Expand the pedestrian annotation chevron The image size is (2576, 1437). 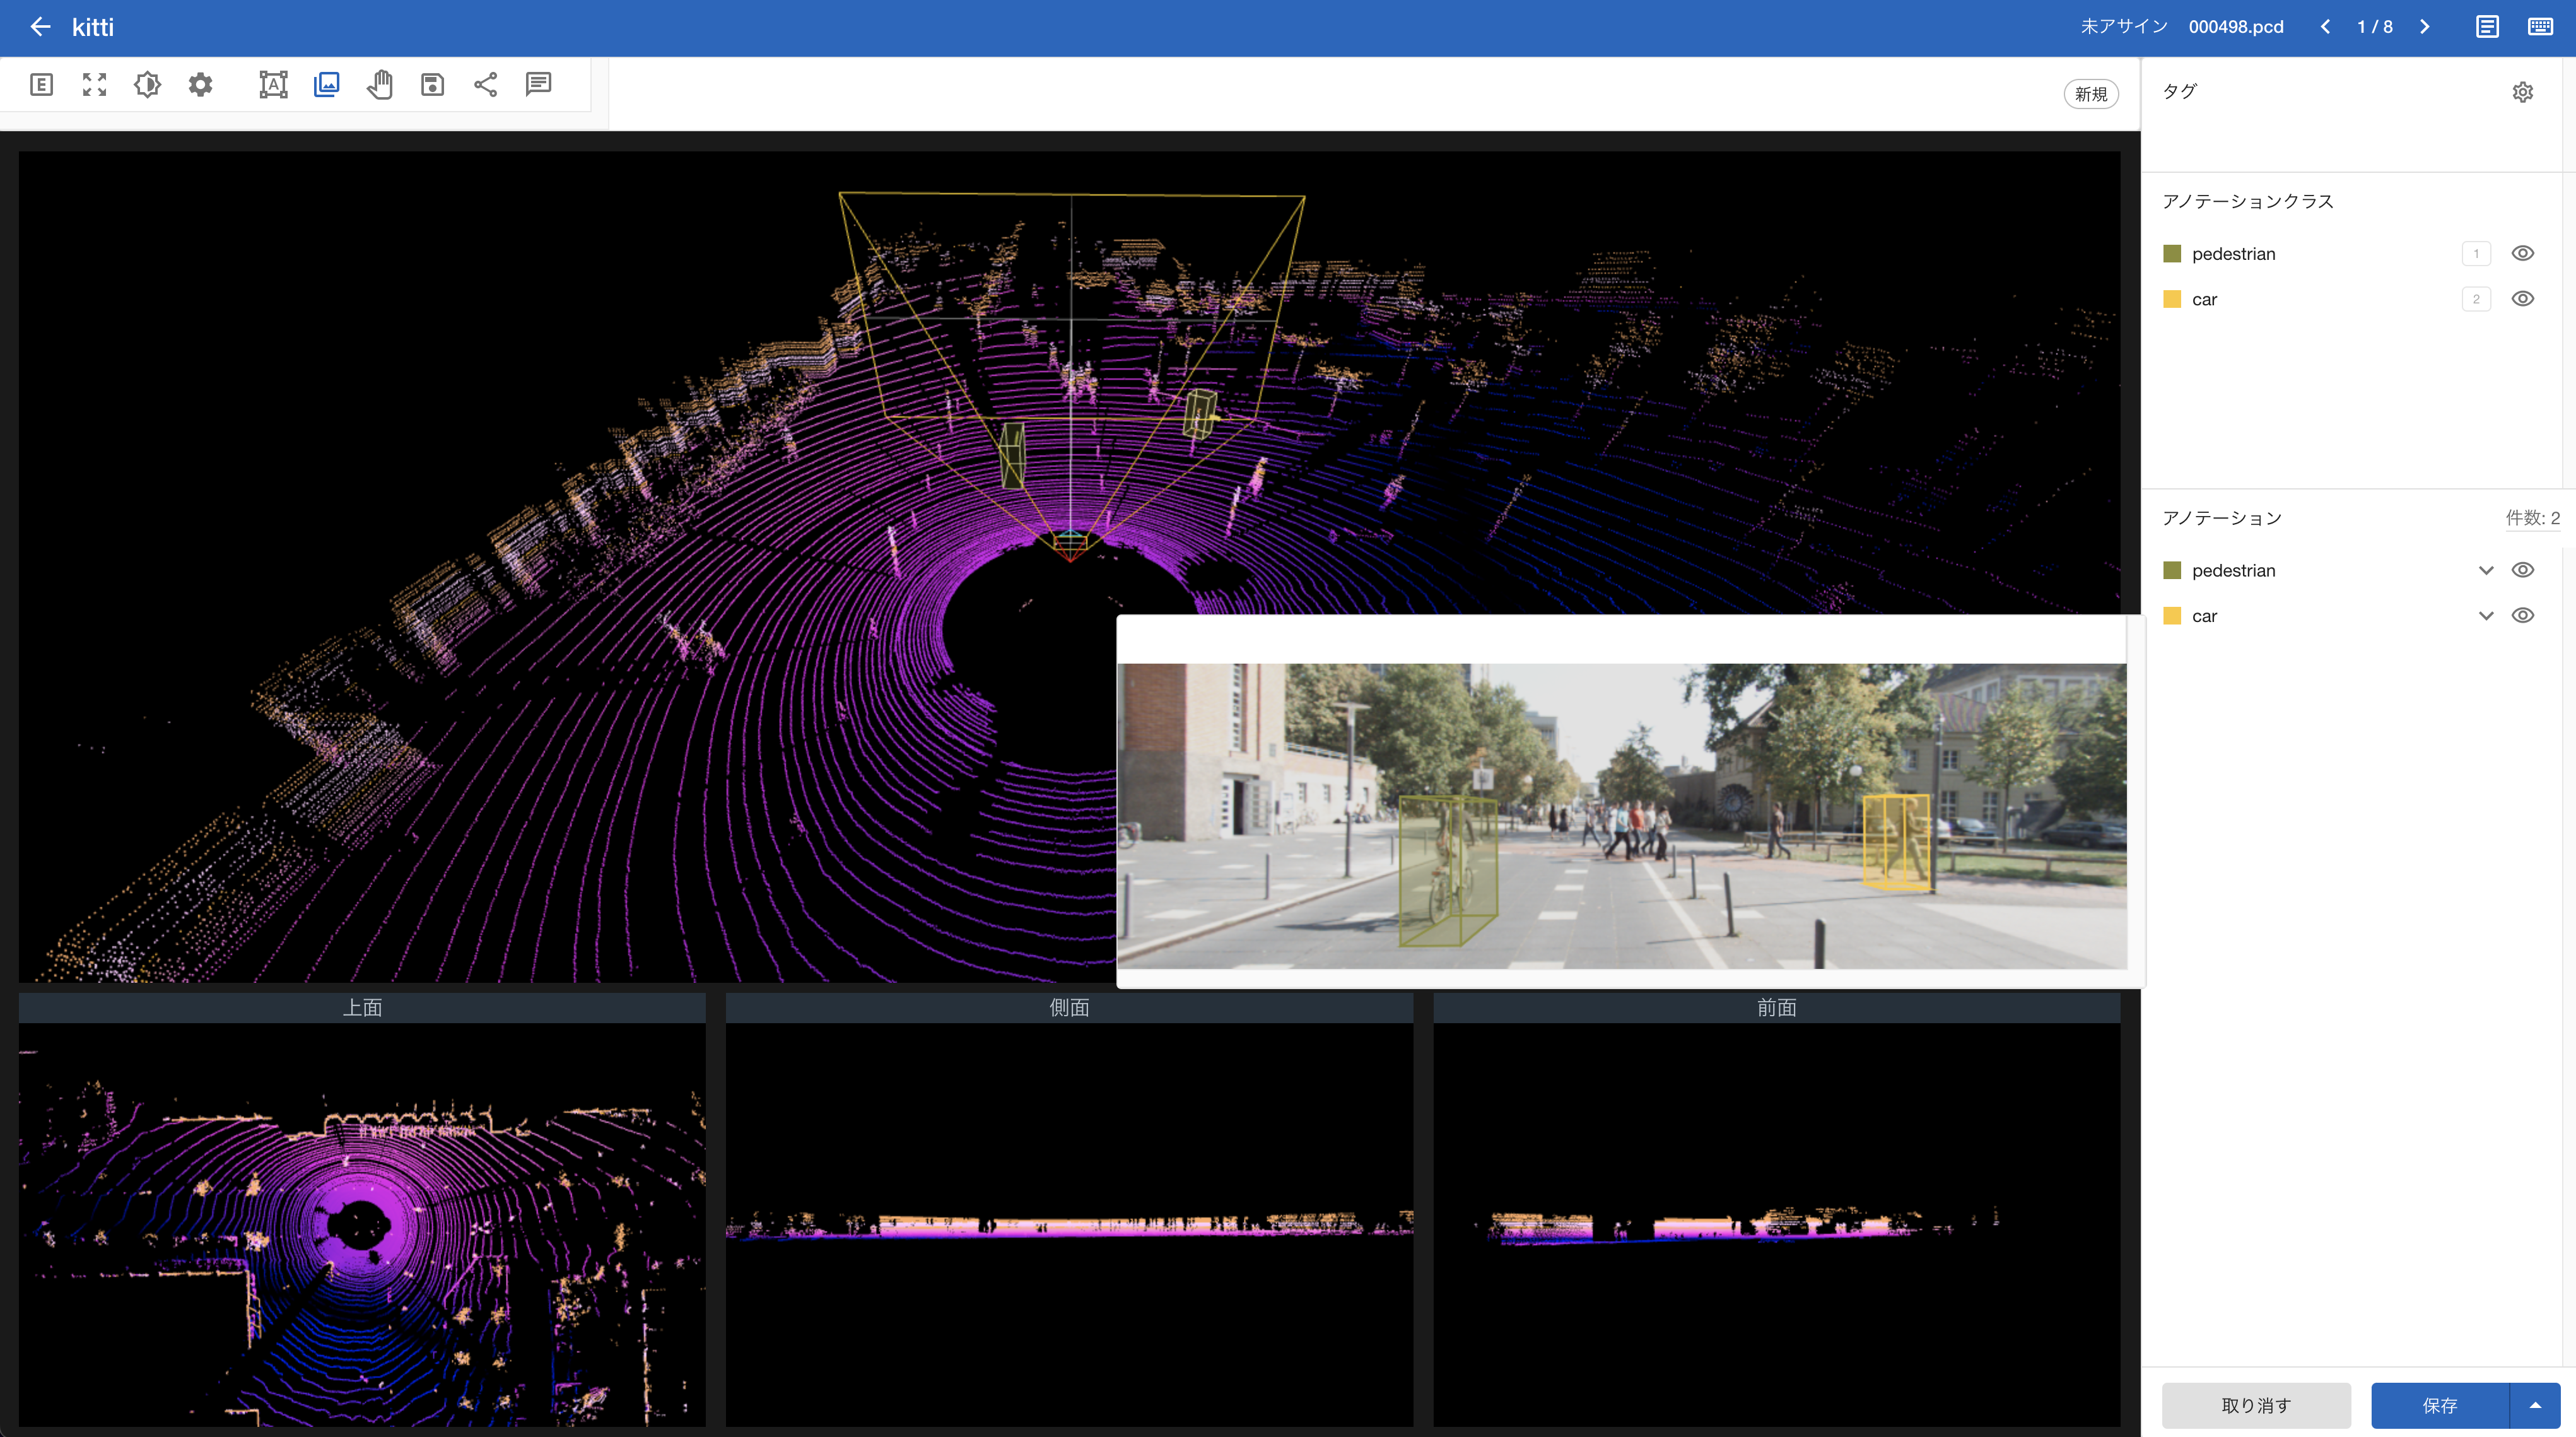pyautogui.click(x=2486, y=570)
